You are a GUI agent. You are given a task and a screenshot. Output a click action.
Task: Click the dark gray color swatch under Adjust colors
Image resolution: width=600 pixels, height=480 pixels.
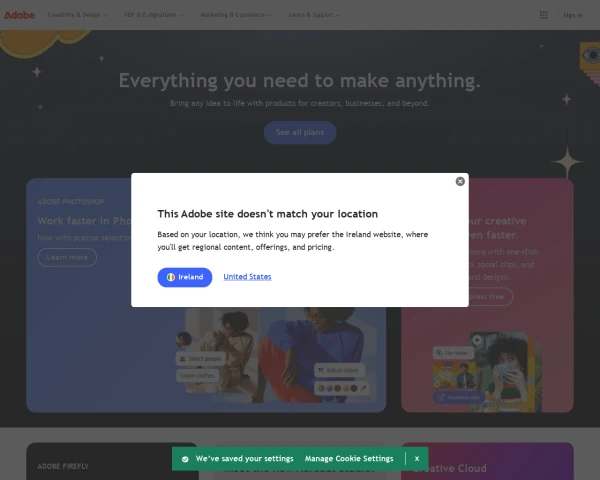click(354, 389)
